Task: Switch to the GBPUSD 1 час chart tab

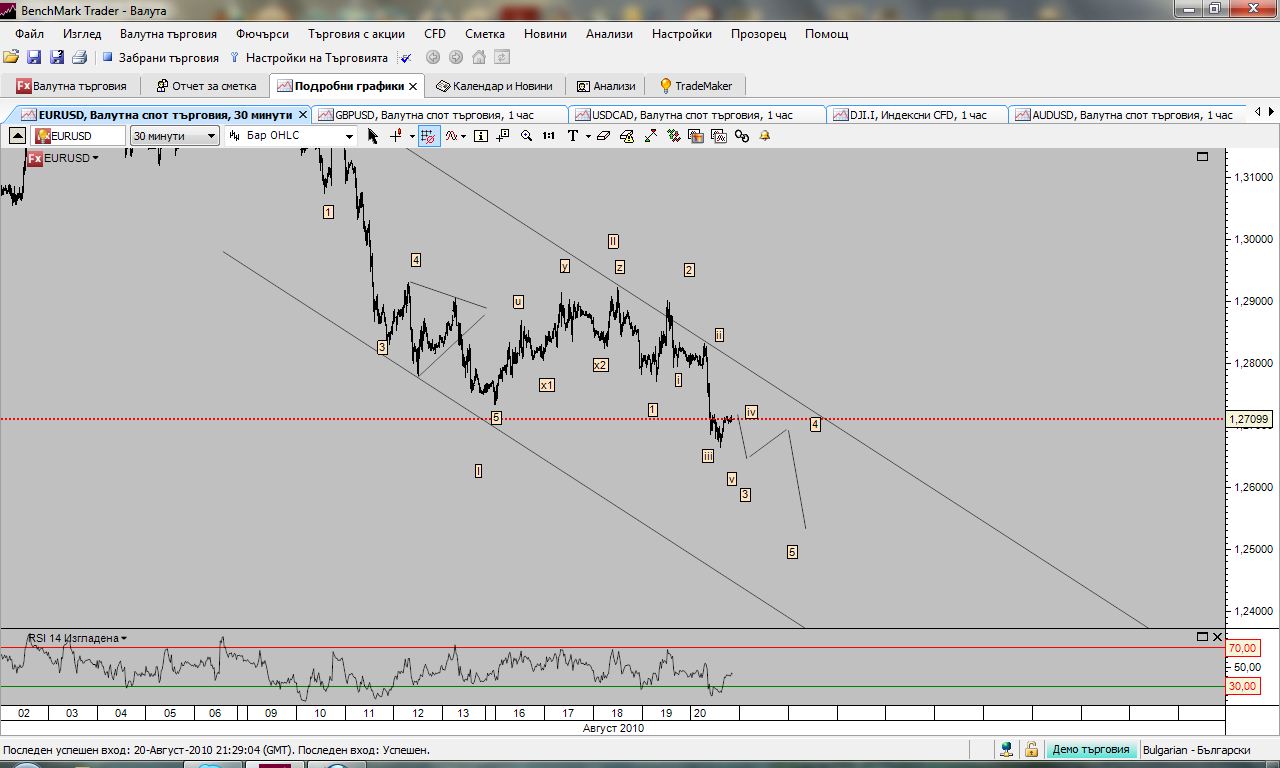Action: (440, 115)
